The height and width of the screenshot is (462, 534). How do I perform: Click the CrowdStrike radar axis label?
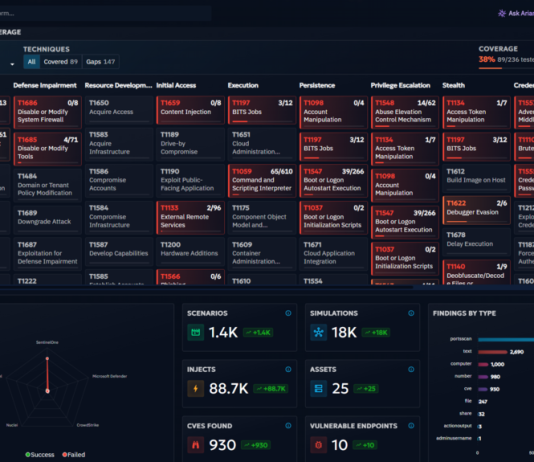[88, 425]
